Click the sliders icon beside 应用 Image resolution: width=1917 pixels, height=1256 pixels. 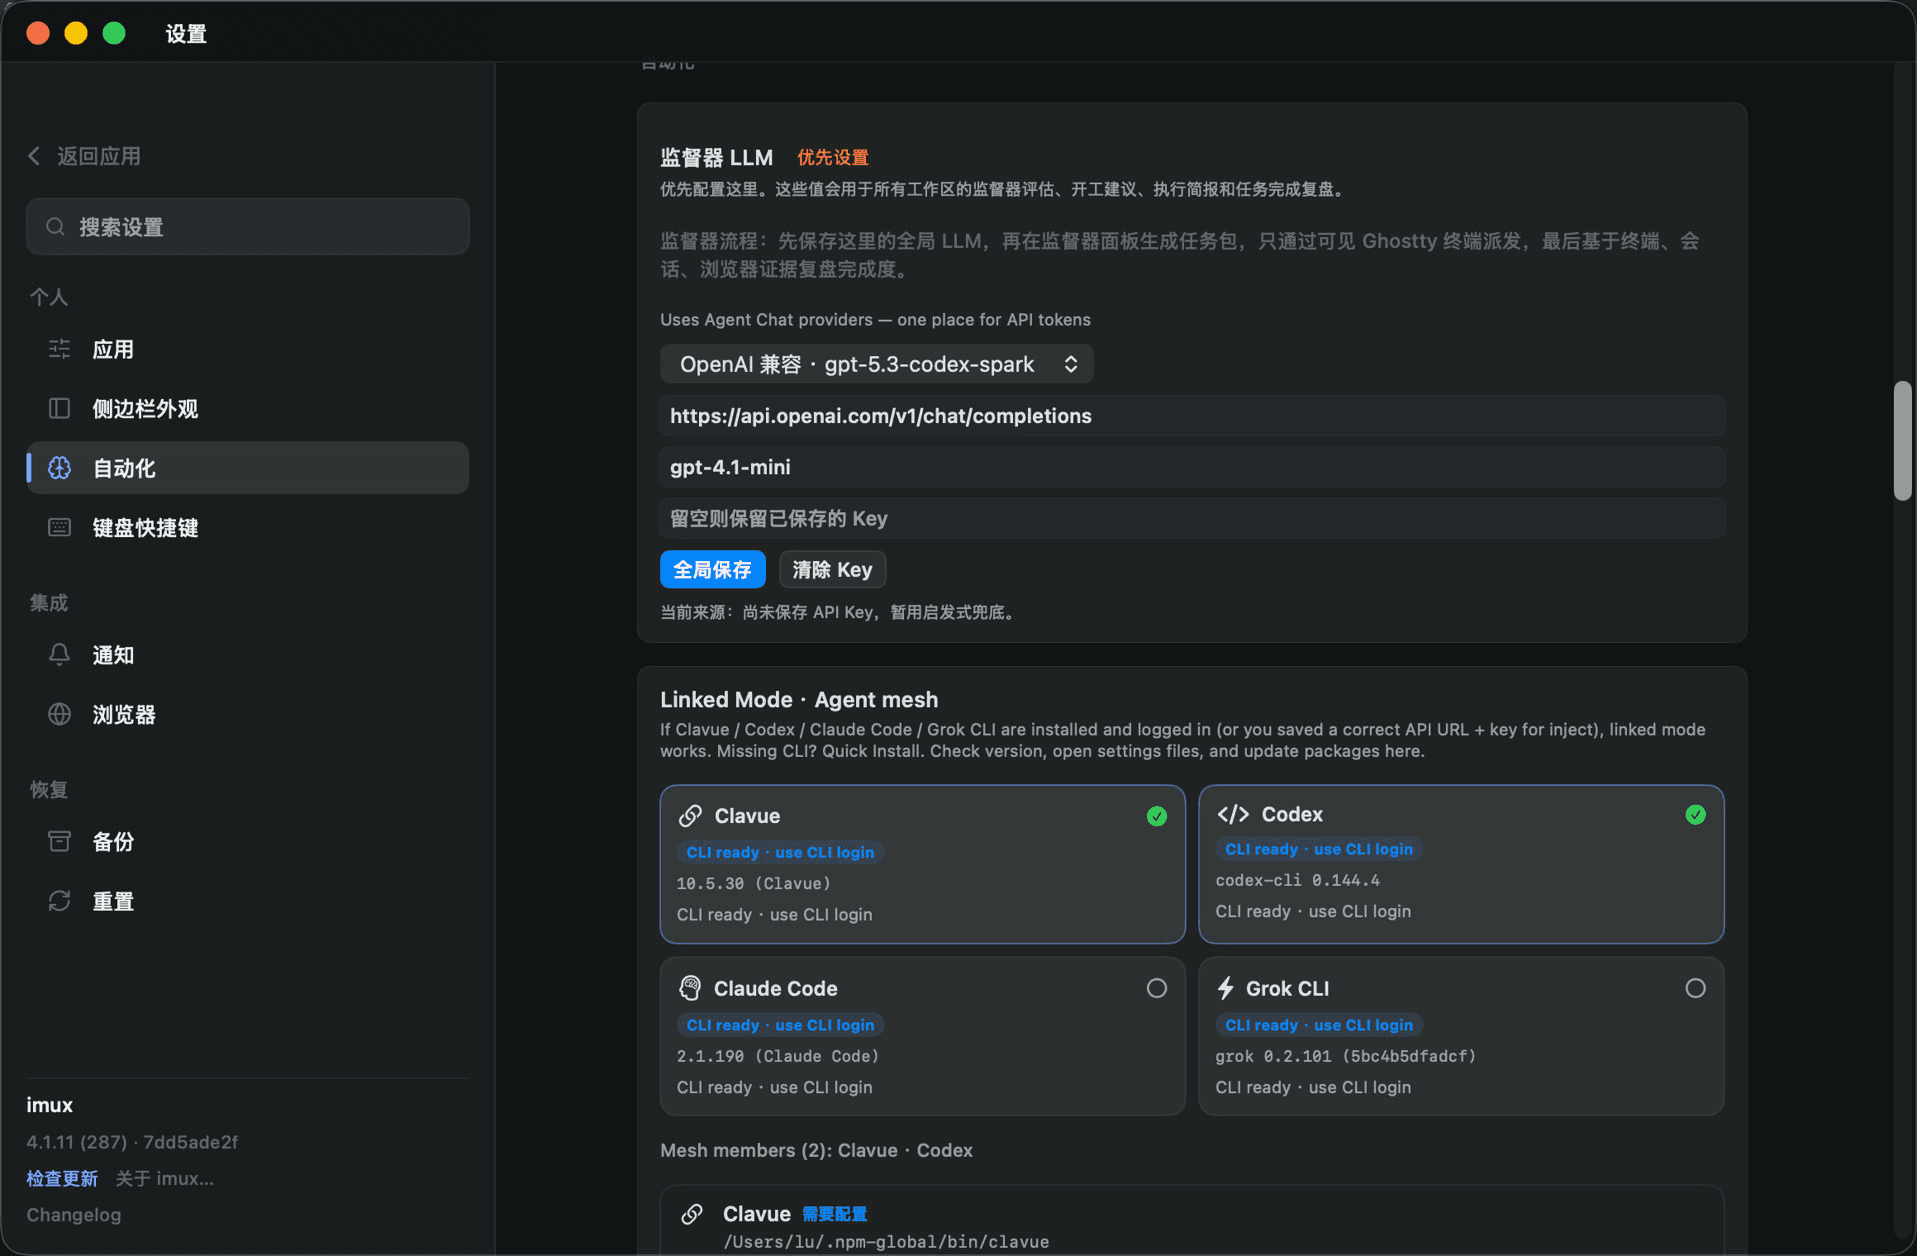point(60,349)
